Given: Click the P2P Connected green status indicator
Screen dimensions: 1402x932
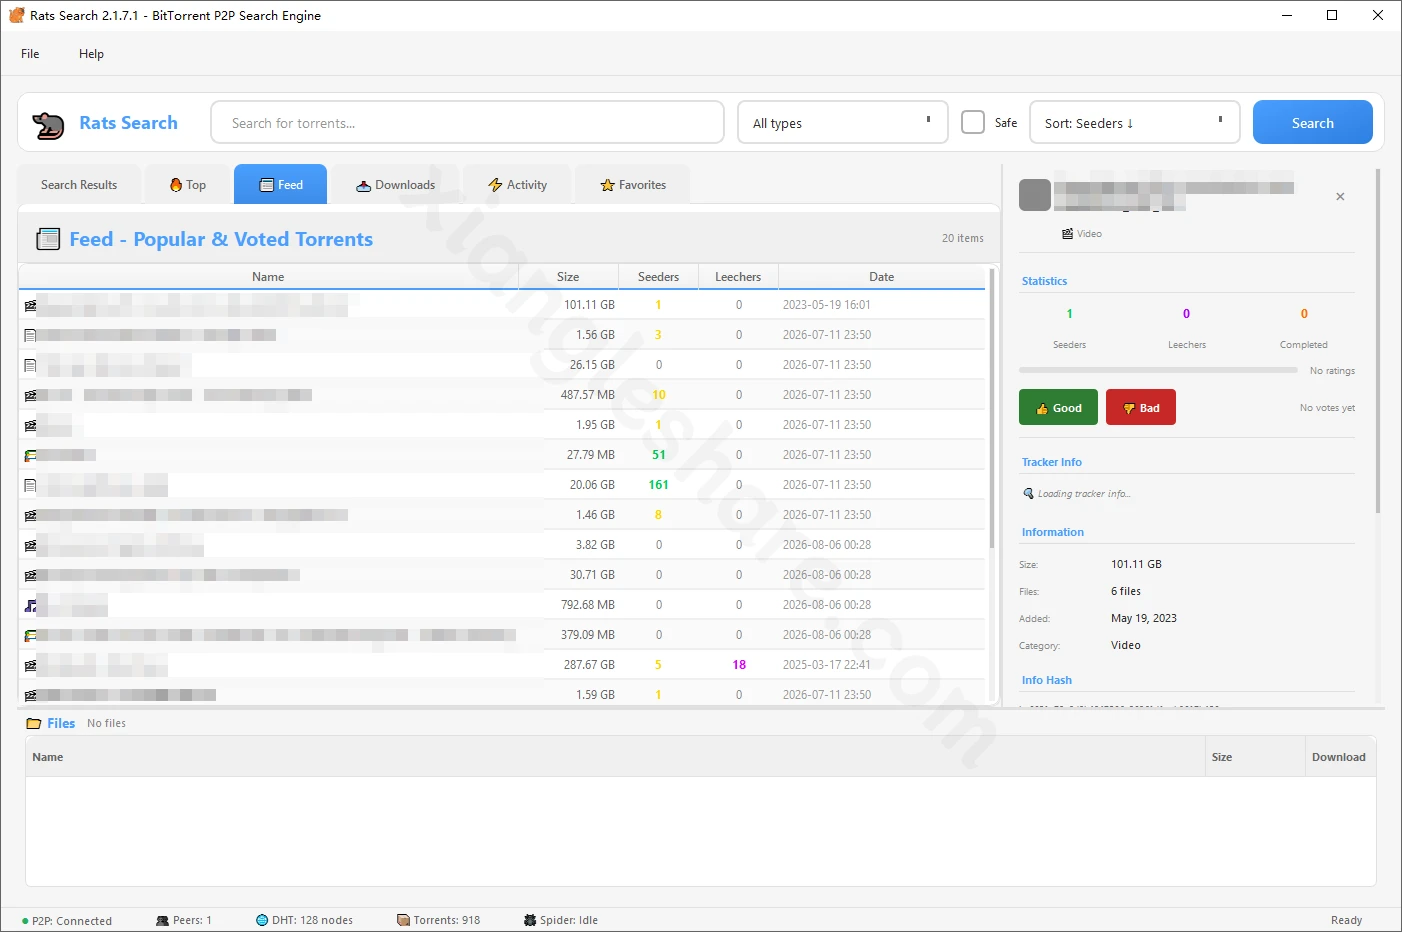Looking at the screenshot, I should (x=25, y=921).
